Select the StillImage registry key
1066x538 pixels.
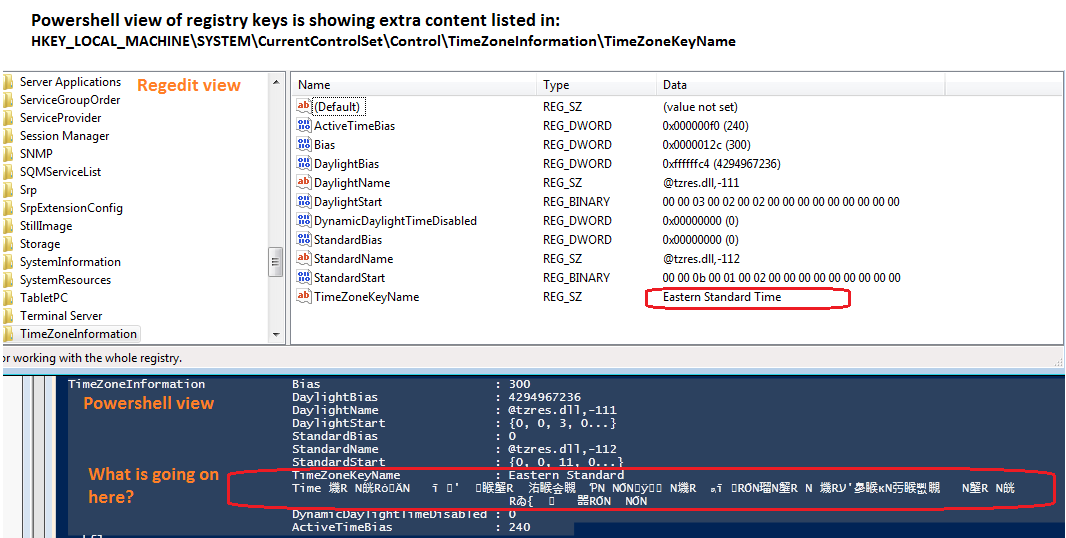click(46, 226)
